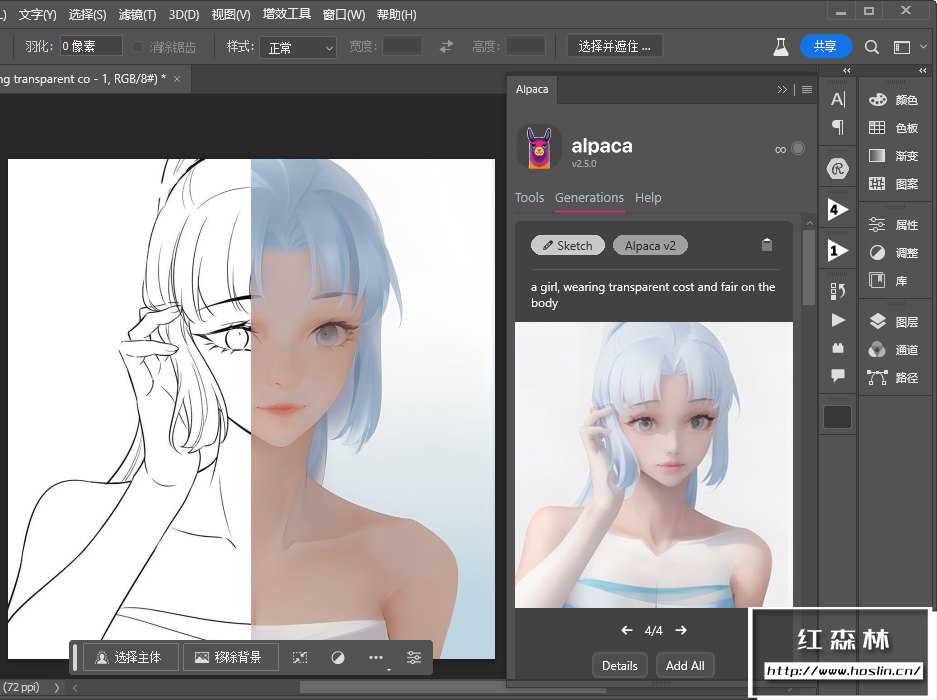This screenshot has width=937, height=700.
Task: Expand the workspace switcher dropdown arrow
Action: pos(923,47)
